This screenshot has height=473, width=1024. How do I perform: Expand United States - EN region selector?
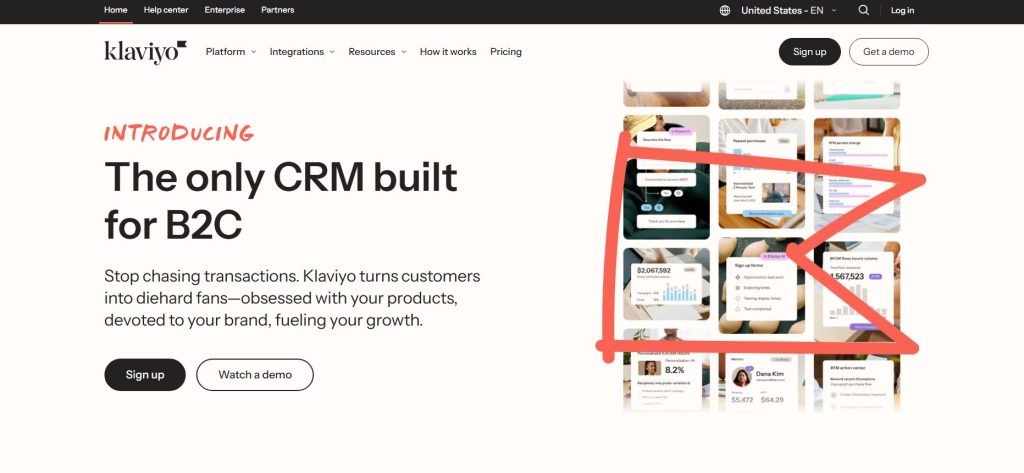pos(788,10)
